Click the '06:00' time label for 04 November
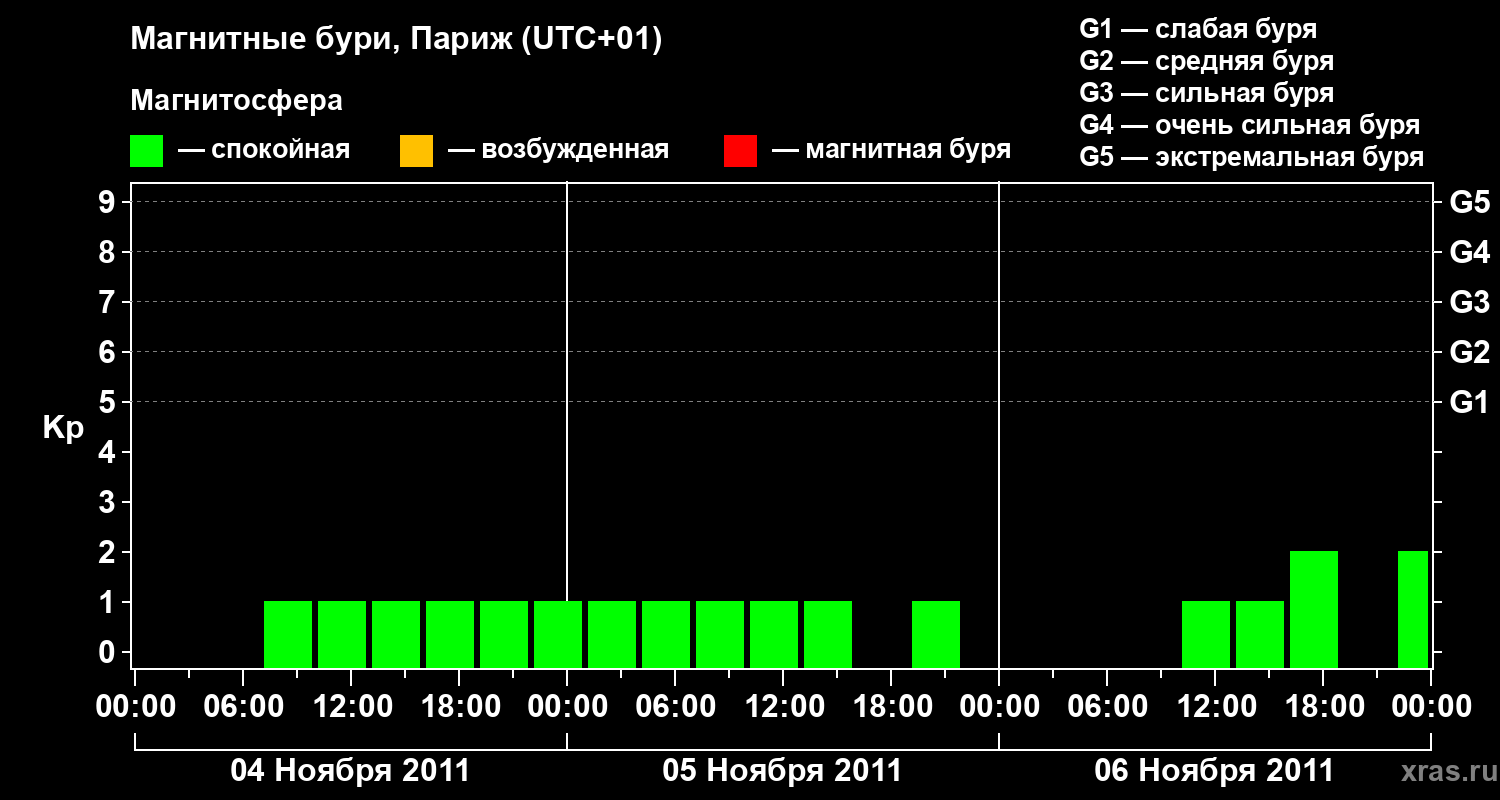This screenshot has height=800, width=1500. (x=243, y=707)
